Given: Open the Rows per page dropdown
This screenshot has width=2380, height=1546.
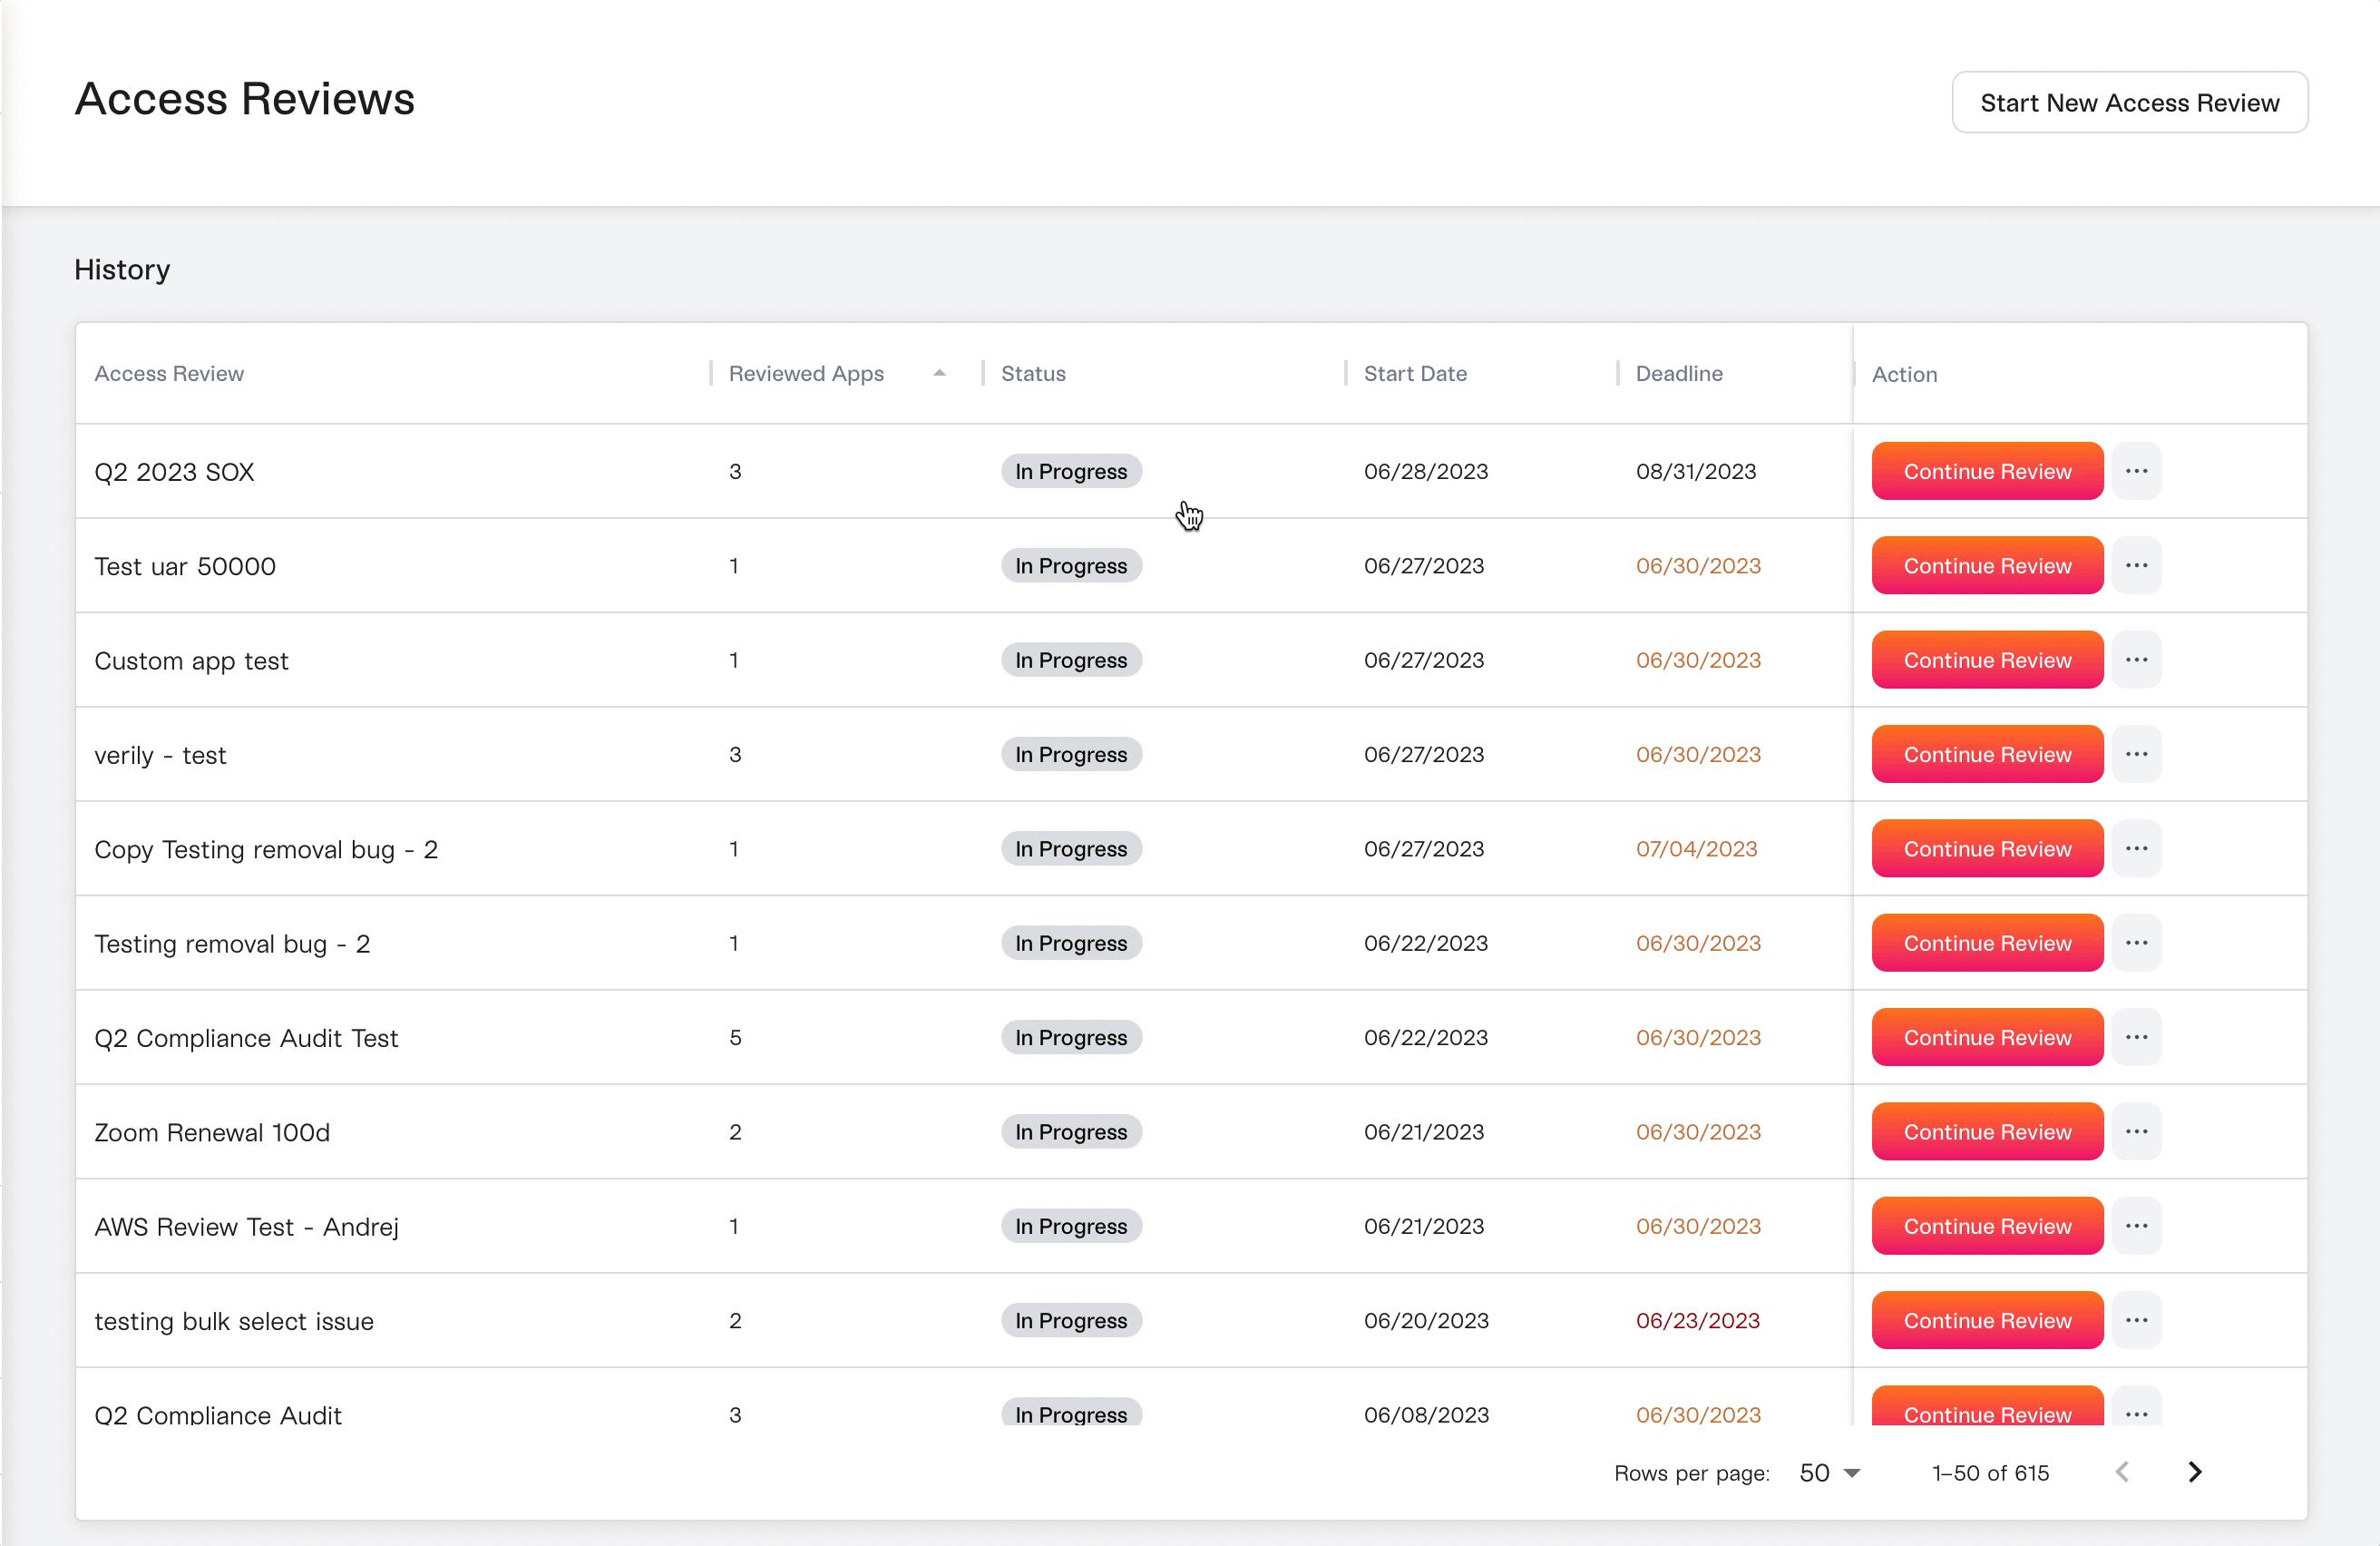Looking at the screenshot, I should tap(1829, 1473).
